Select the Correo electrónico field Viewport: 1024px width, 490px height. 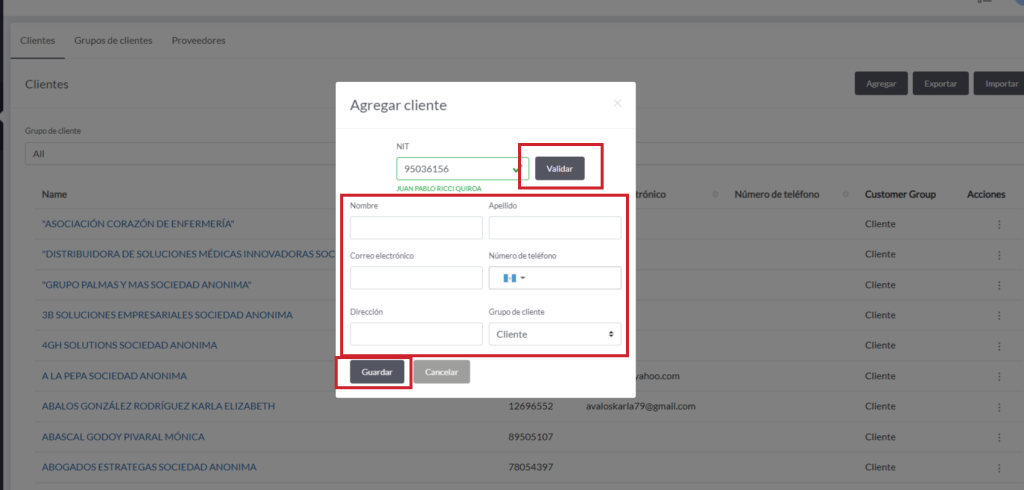coord(416,278)
